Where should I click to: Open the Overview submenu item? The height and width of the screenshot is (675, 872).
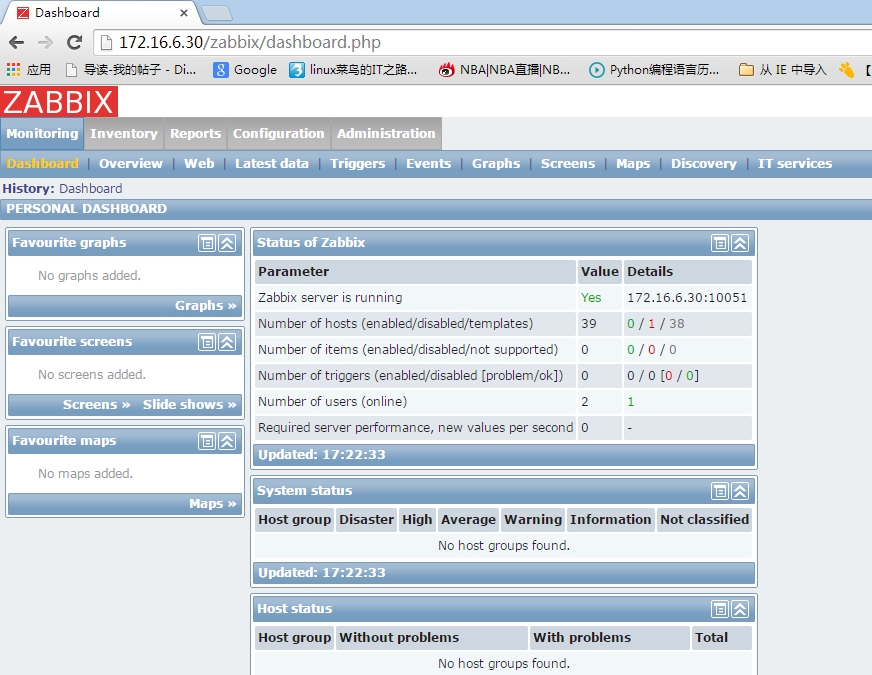(x=131, y=163)
